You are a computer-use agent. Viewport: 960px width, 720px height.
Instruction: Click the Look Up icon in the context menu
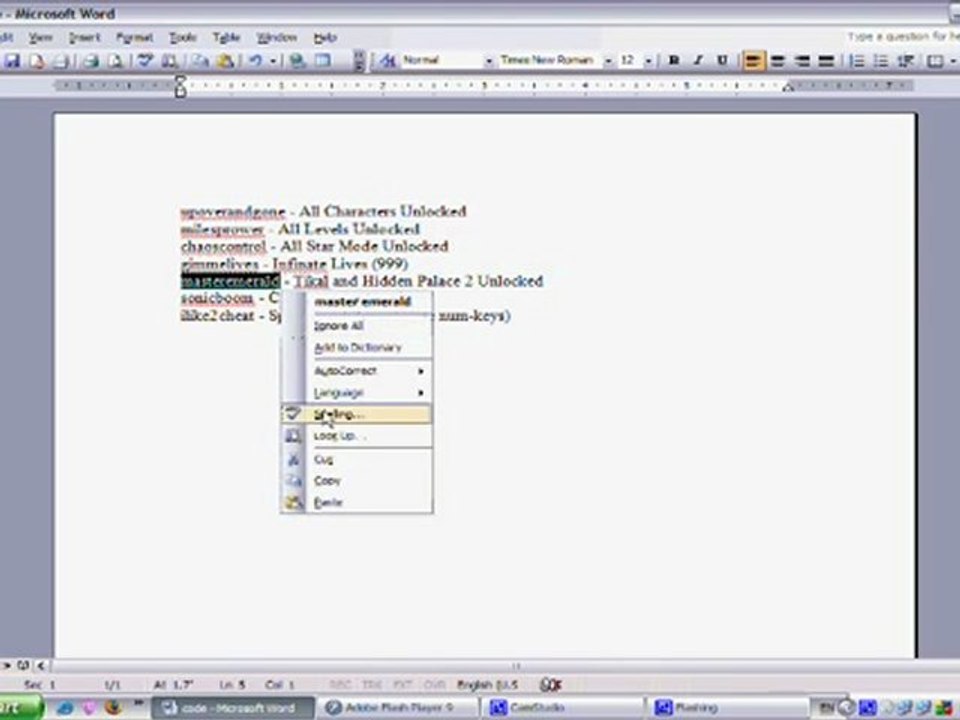coord(293,436)
